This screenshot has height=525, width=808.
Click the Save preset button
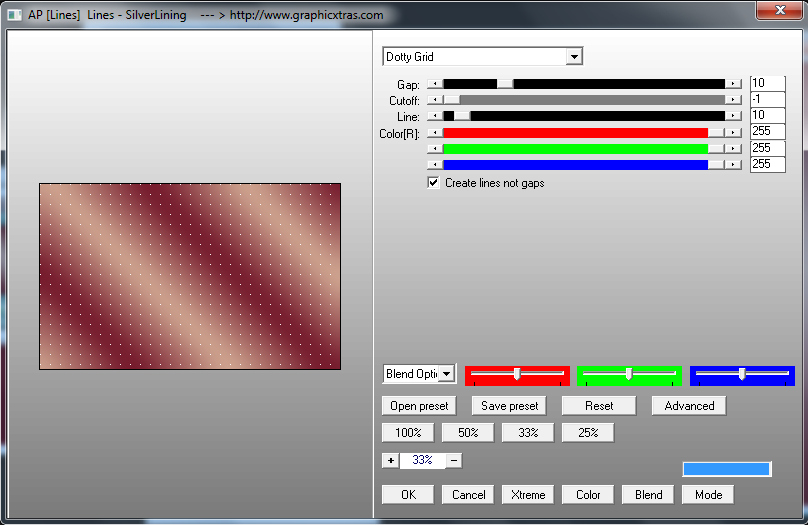(509, 406)
